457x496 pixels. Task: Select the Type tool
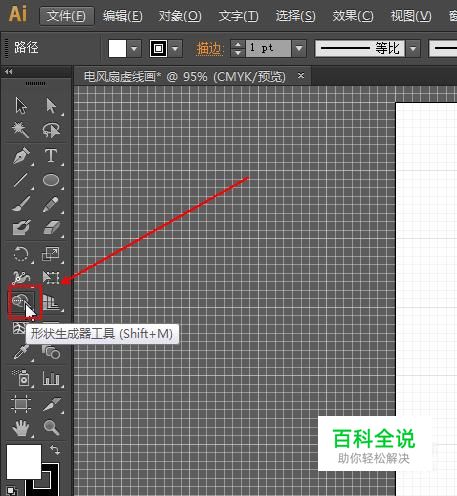(51, 156)
